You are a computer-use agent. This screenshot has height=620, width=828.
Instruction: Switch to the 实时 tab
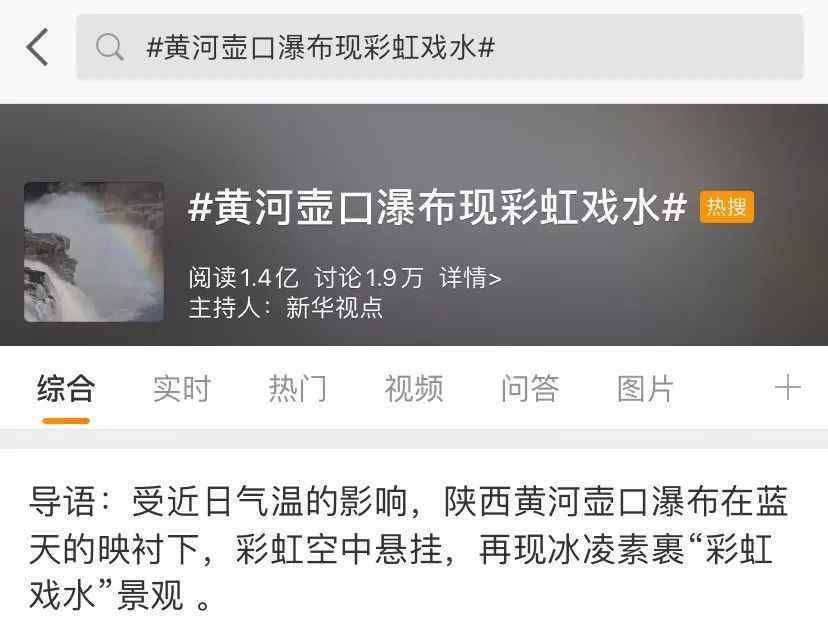point(182,388)
